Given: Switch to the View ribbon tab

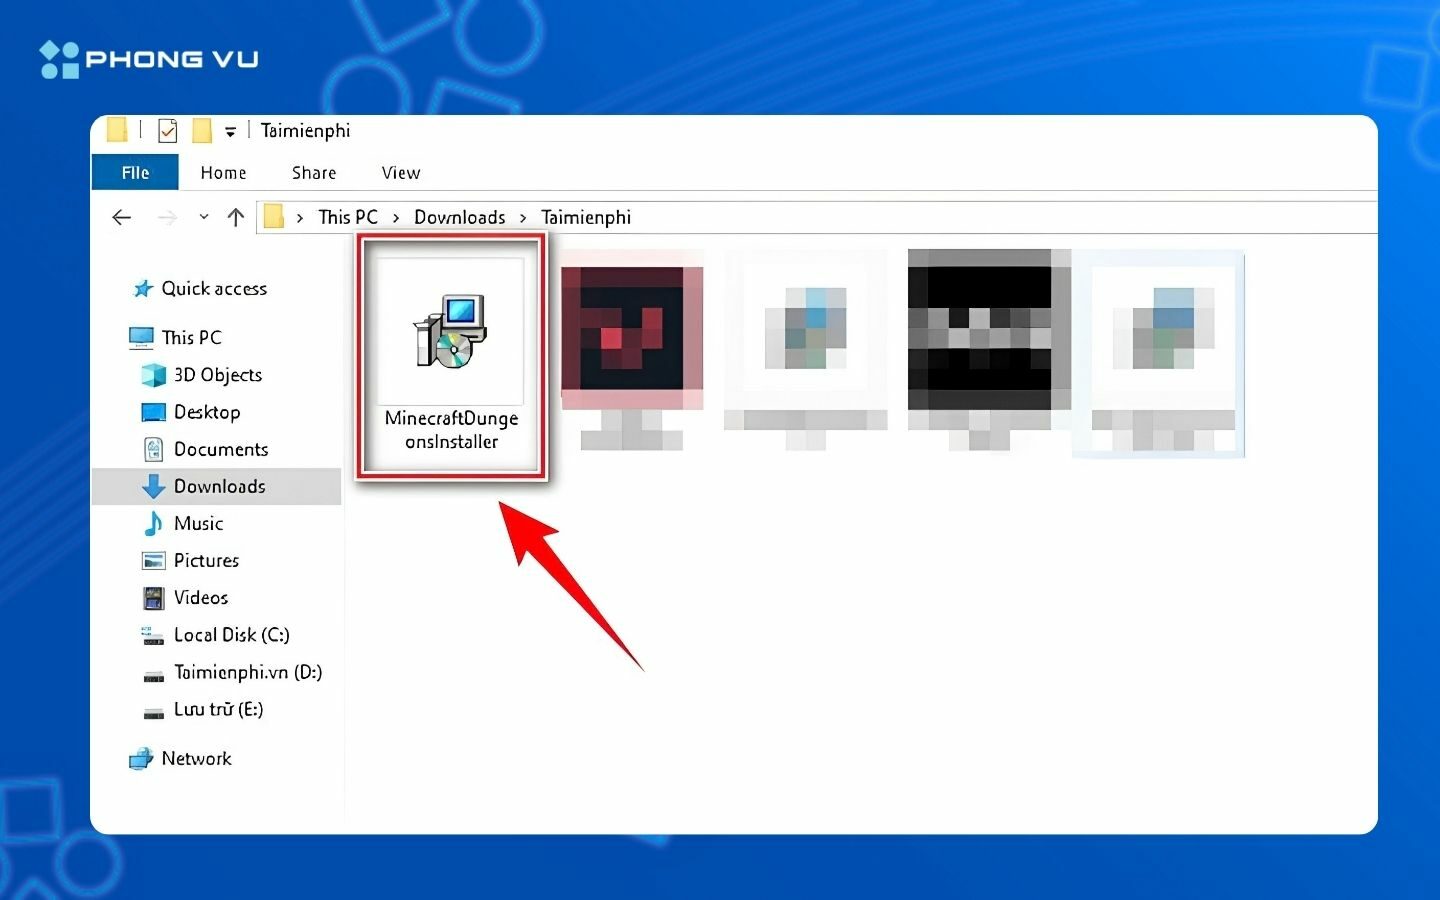Looking at the screenshot, I should (401, 173).
